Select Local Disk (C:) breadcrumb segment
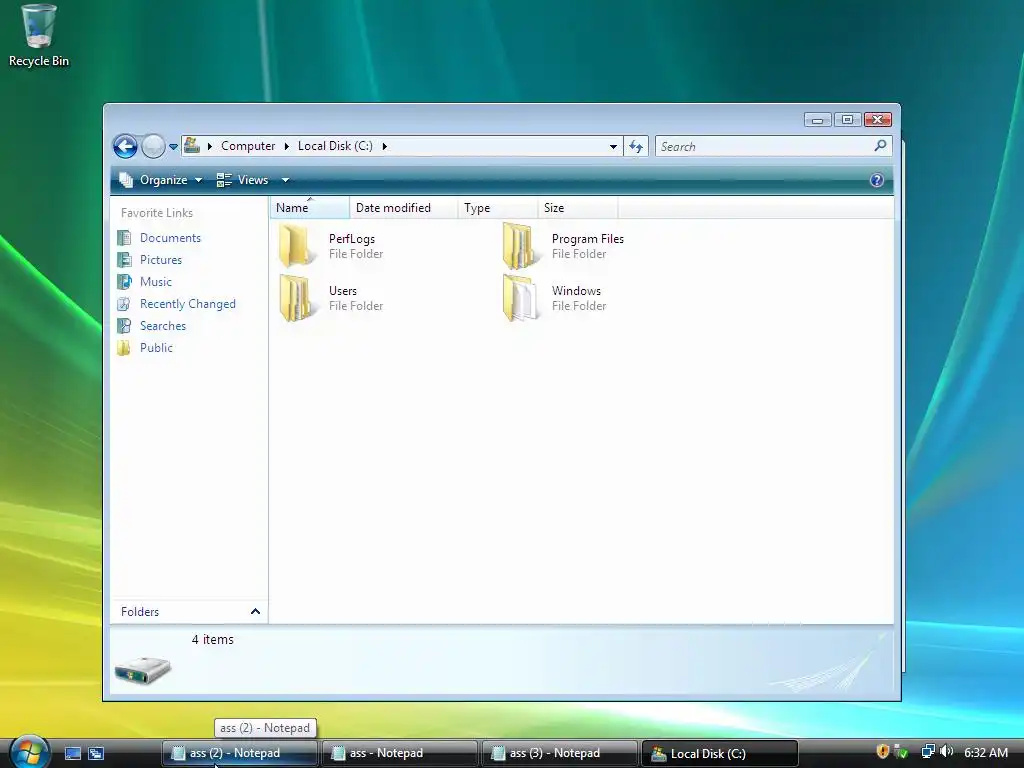This screenshot has height=768, width=1024. coord(335,146)
